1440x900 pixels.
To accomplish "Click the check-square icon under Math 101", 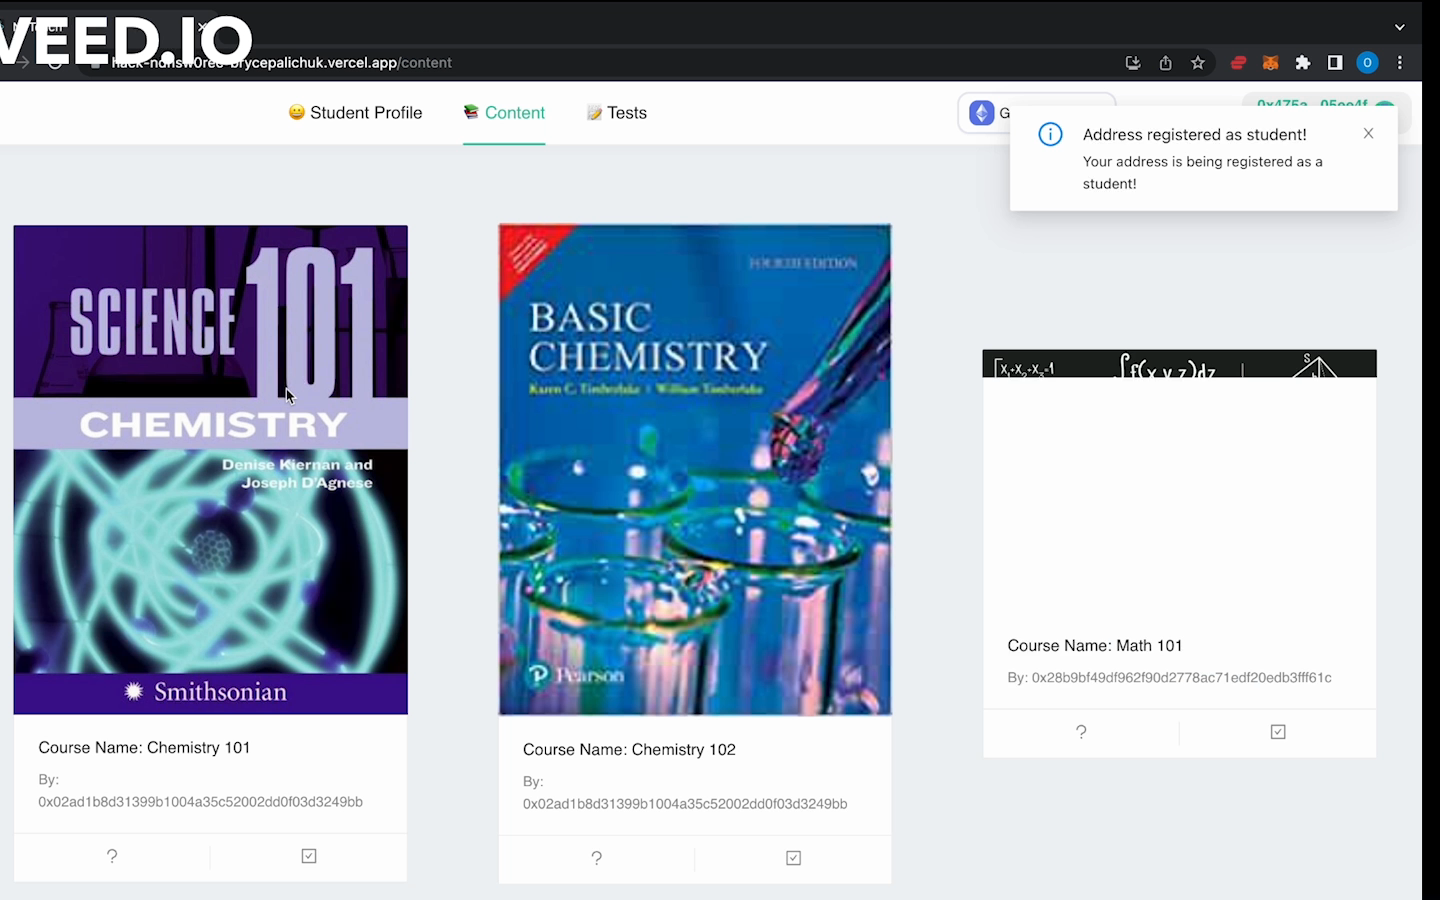I will tap(1278, 732).
